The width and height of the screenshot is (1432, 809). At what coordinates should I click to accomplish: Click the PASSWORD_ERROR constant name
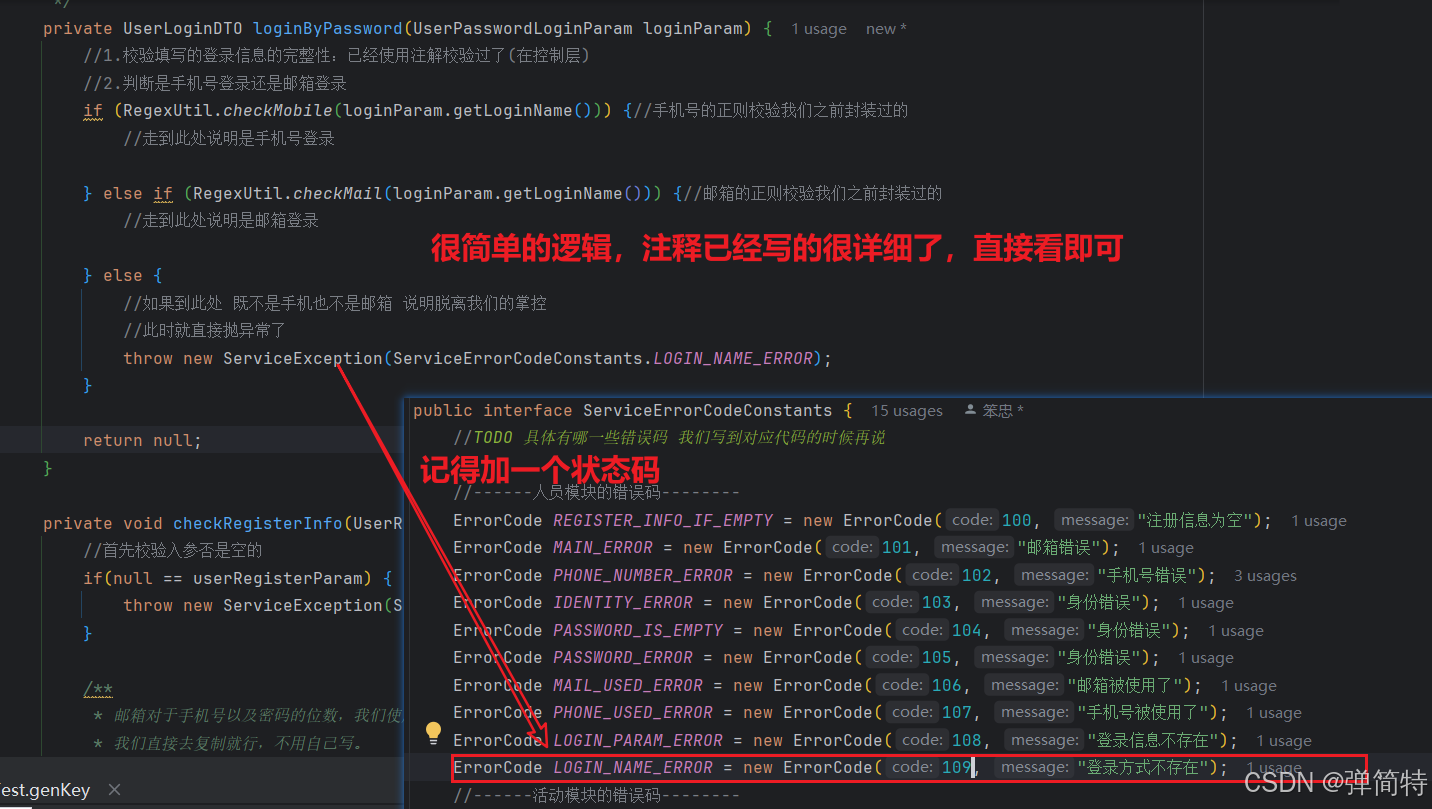click(x=623, y=657)
